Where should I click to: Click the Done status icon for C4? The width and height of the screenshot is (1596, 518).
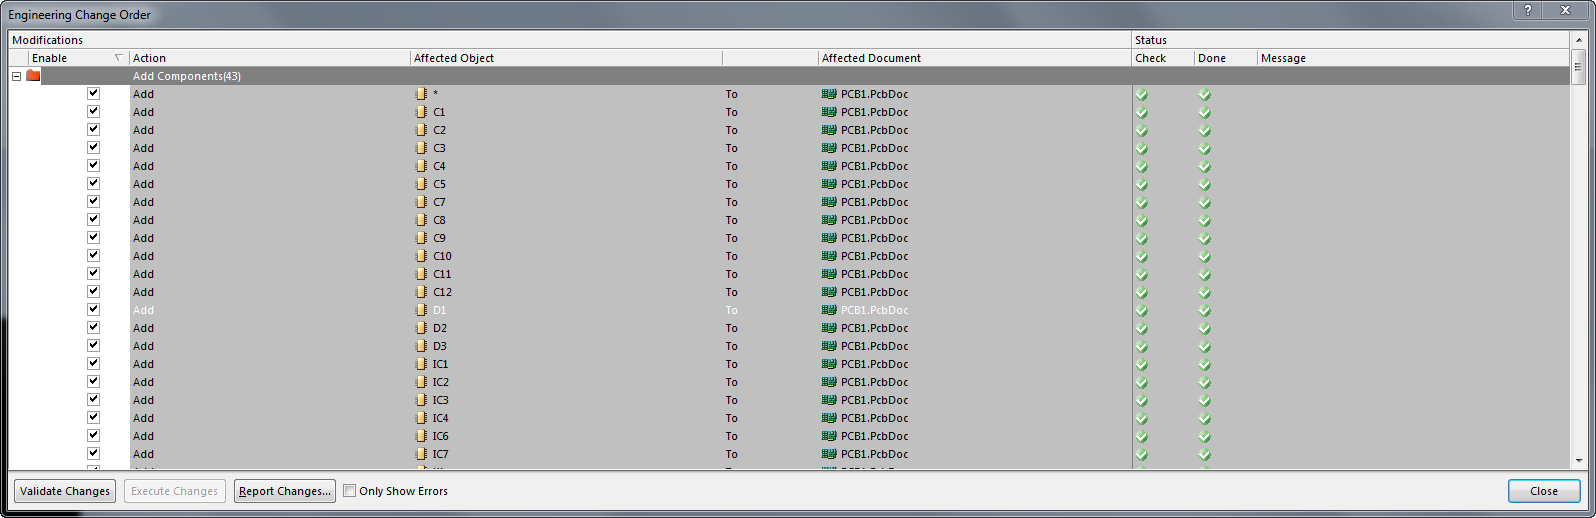coord(1205,166)
